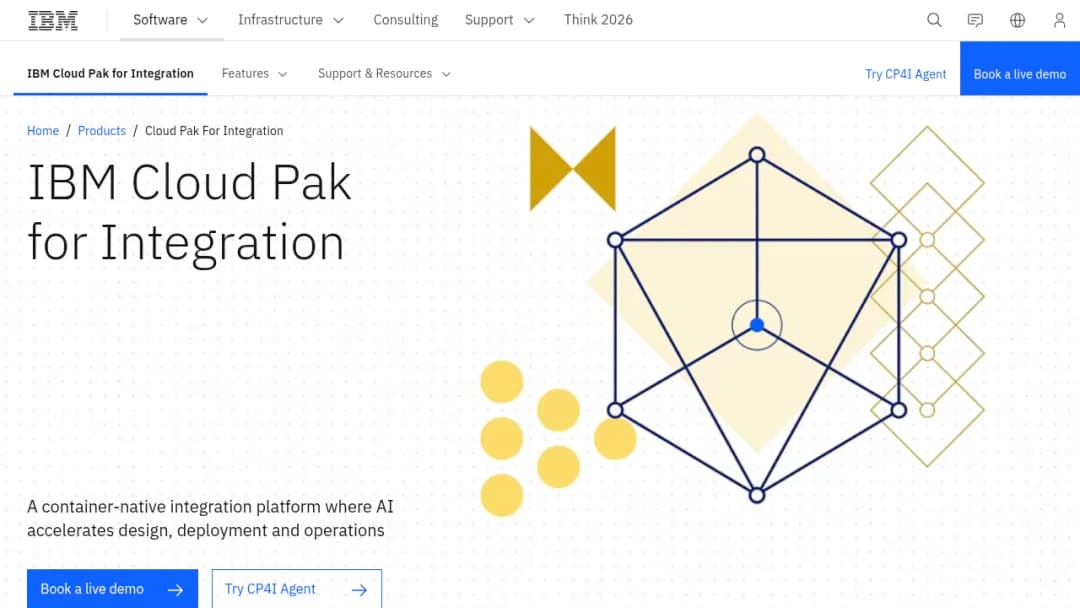Open the globe language selector icon
This screenshot has width=1080, height=608.
coord(1017,20)
